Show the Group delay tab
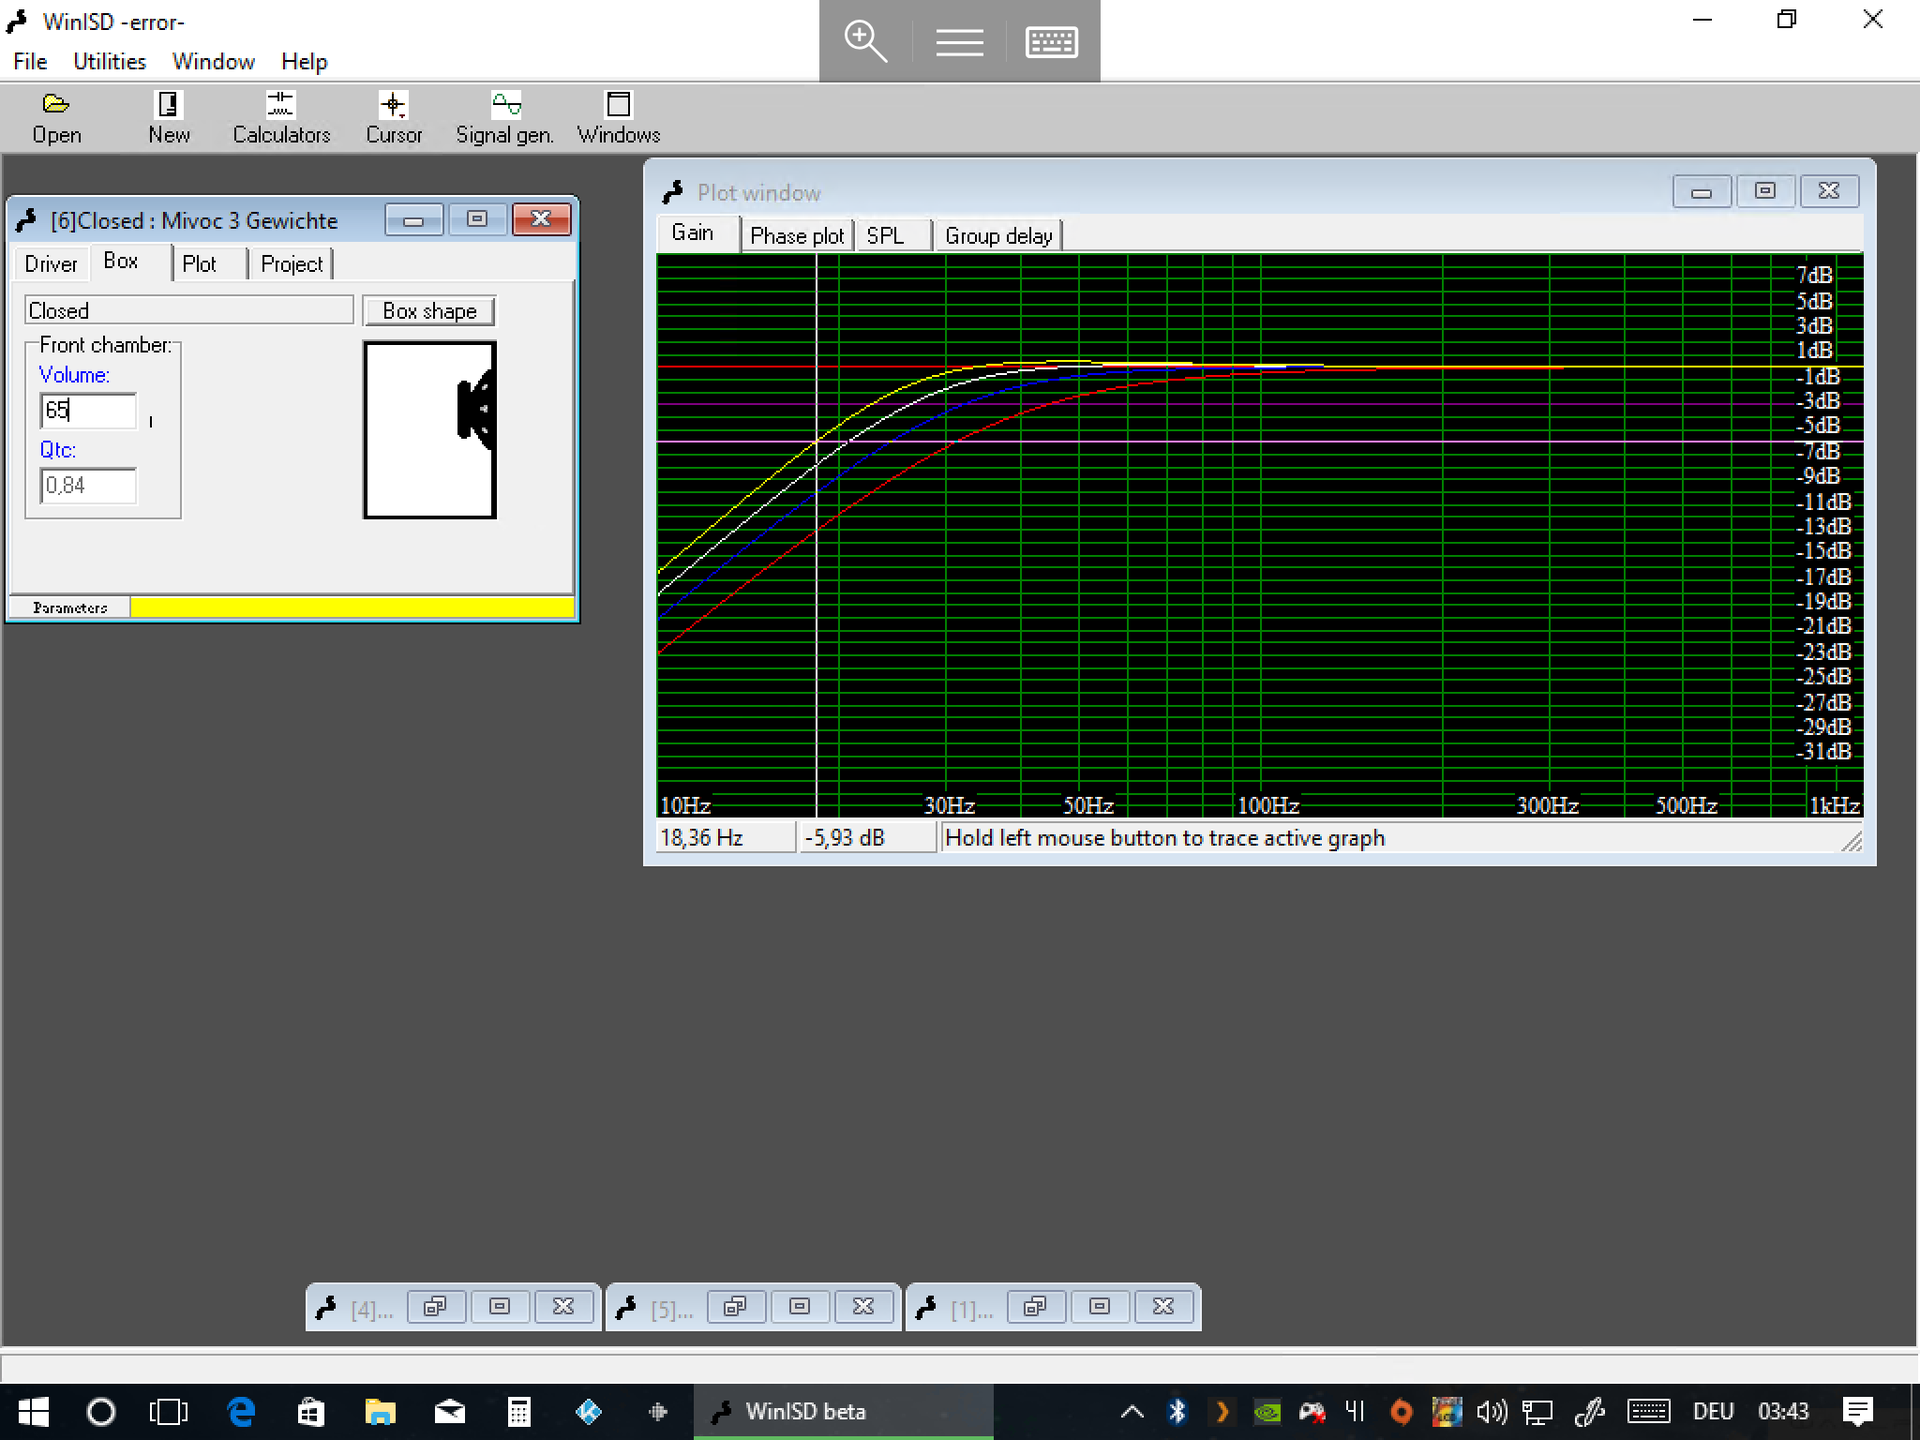 [999, 236]
